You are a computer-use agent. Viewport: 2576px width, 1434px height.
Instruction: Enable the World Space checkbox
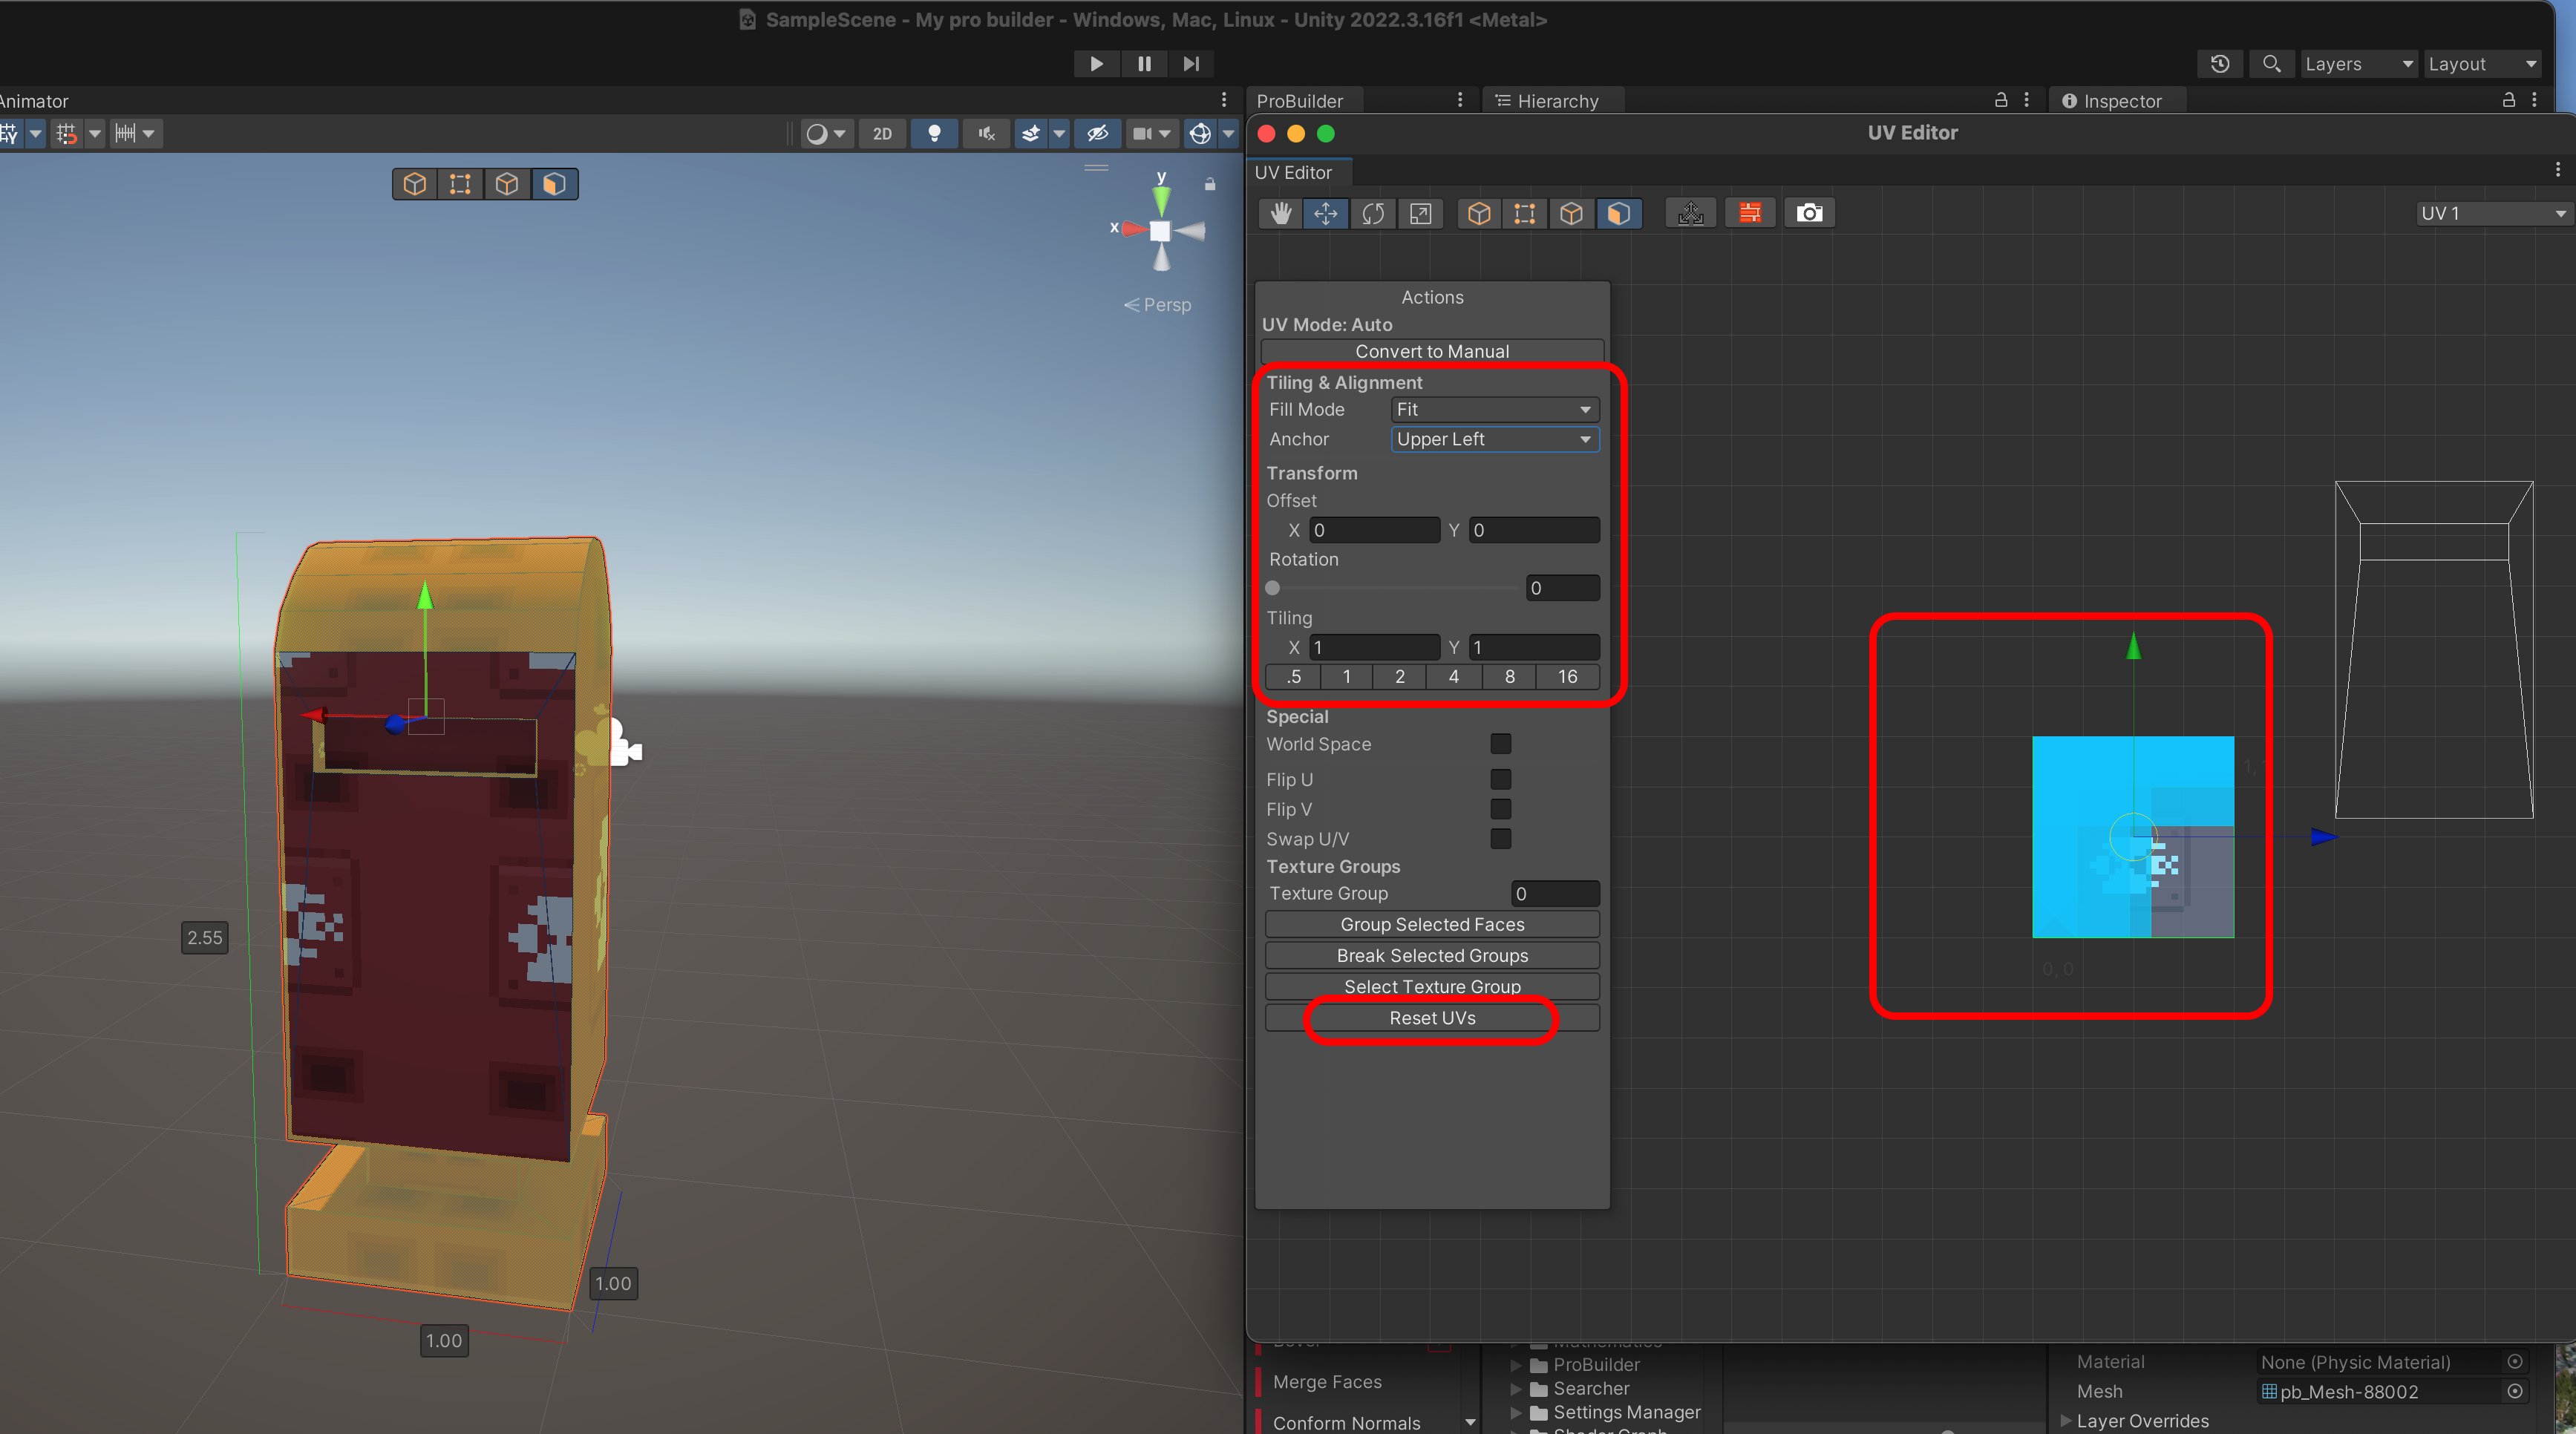tap(1500, 744)
